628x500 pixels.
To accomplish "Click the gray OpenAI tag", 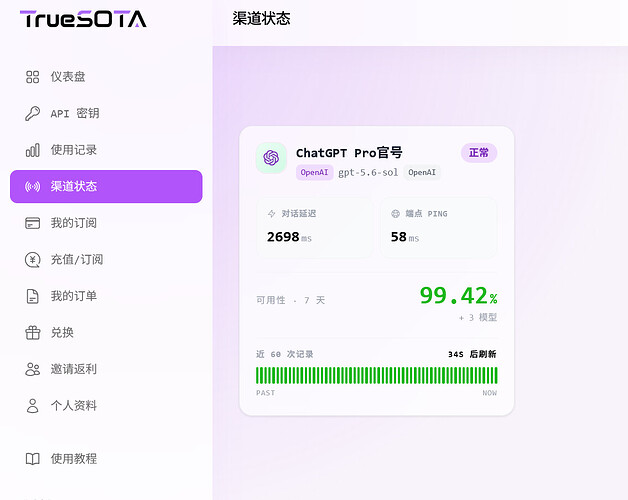I will 422,173.
